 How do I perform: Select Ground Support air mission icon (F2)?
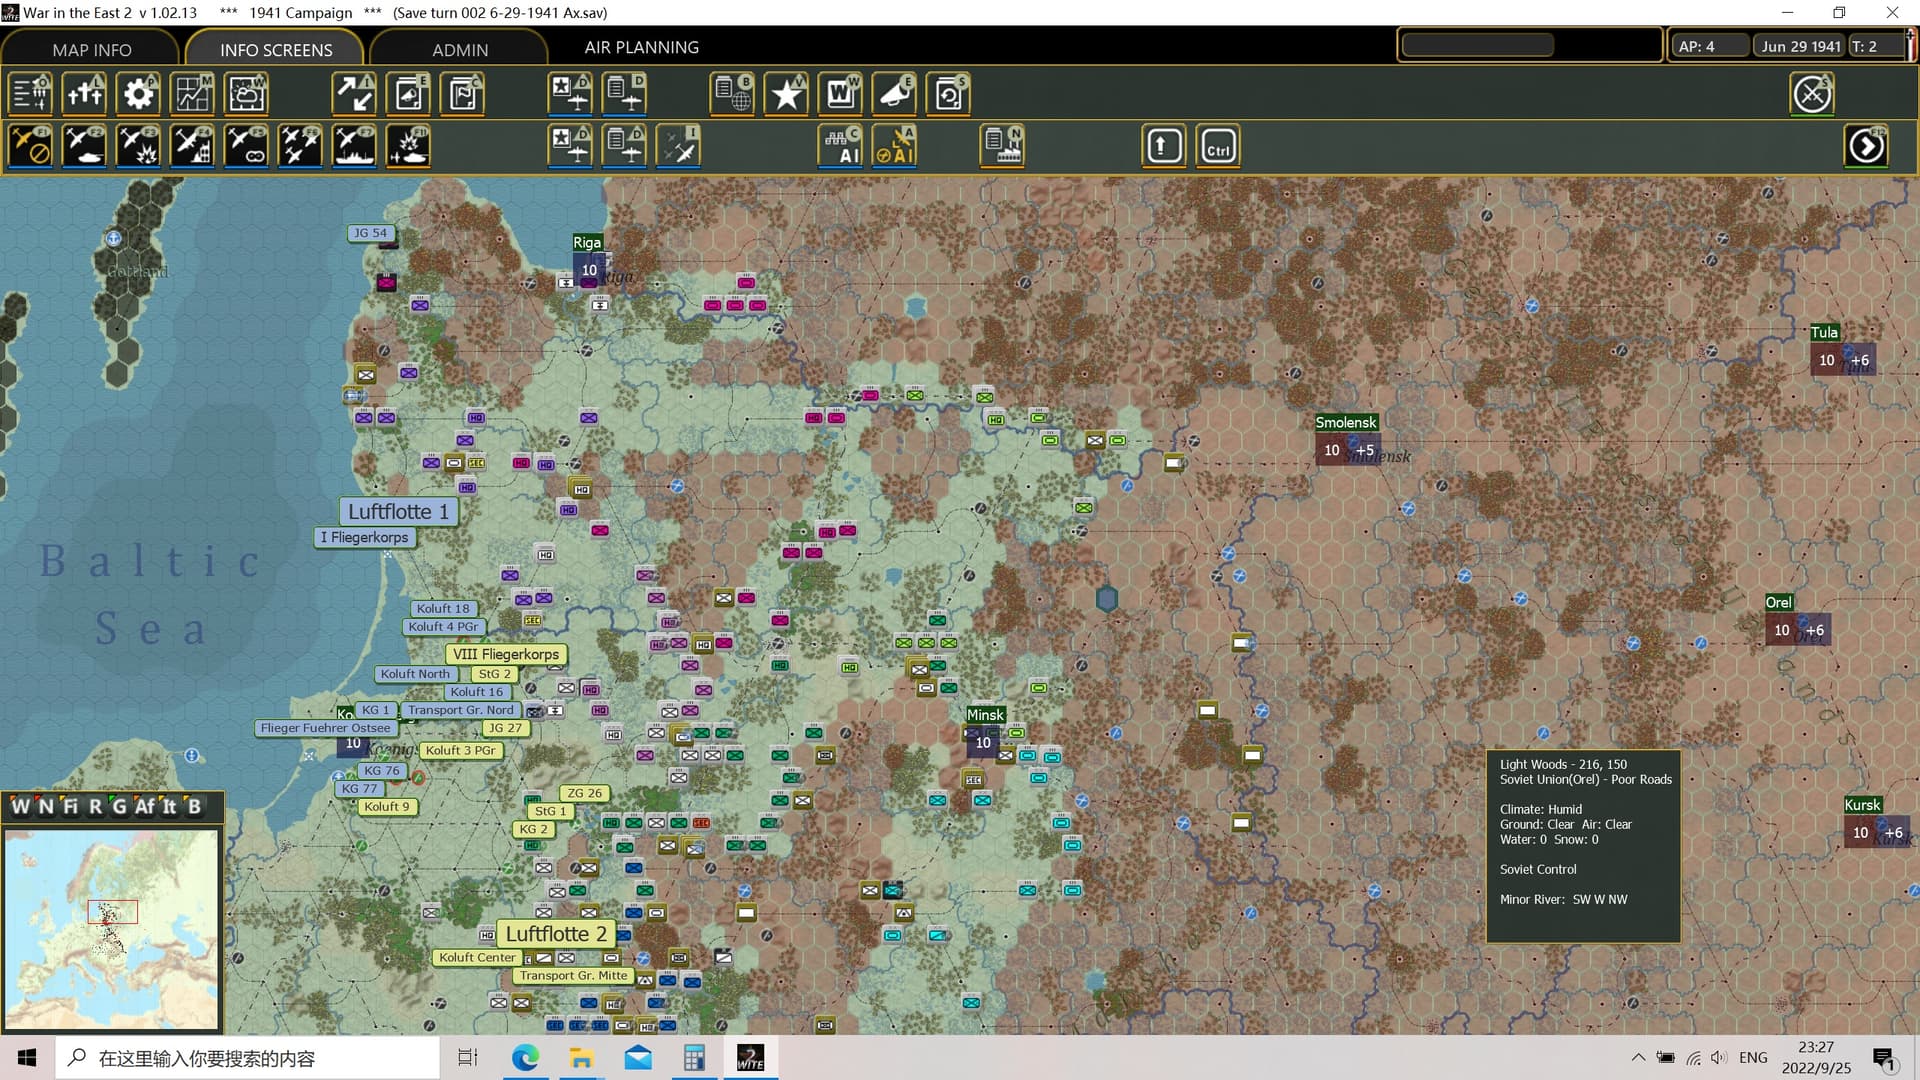[x=84, y=147]
